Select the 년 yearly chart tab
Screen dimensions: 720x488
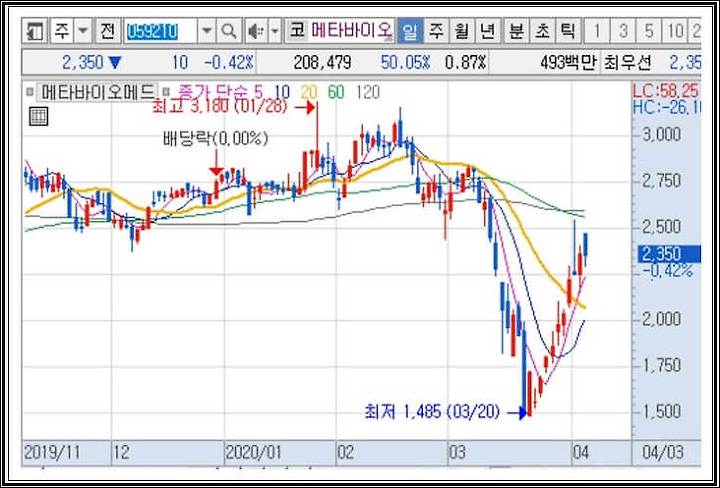tap(487, 32)
